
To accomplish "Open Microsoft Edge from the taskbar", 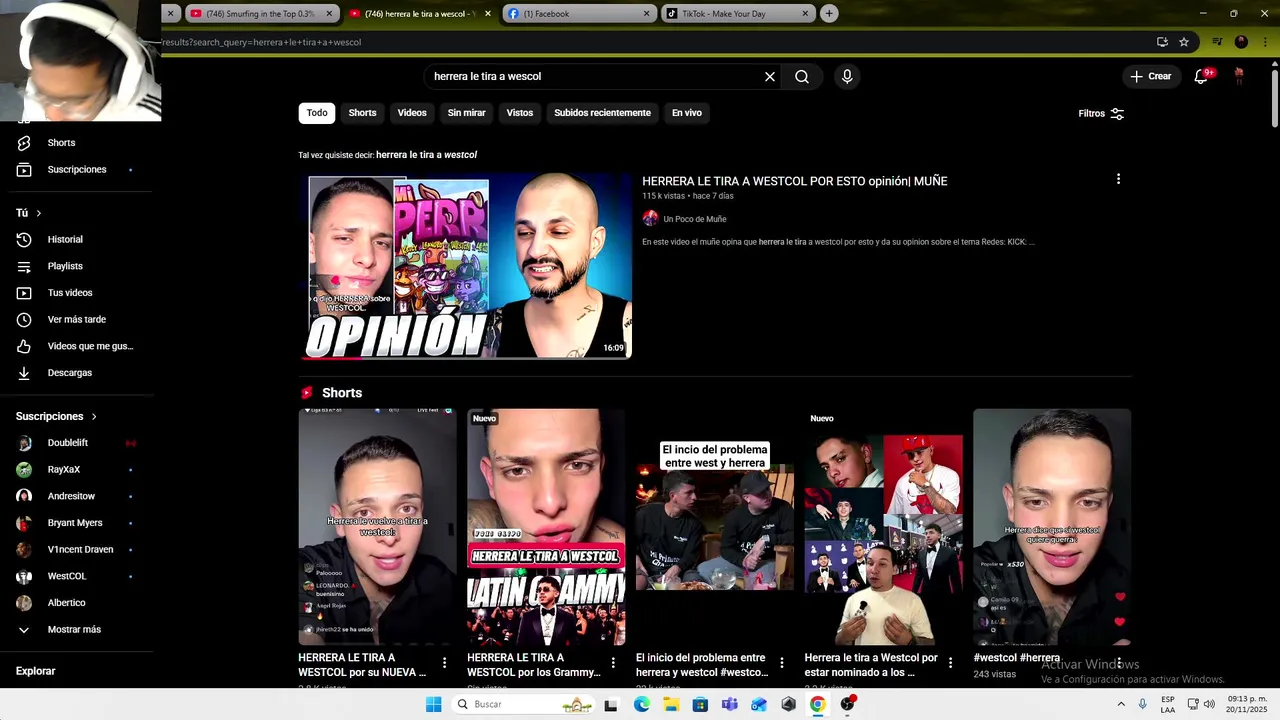I will 642,705.
